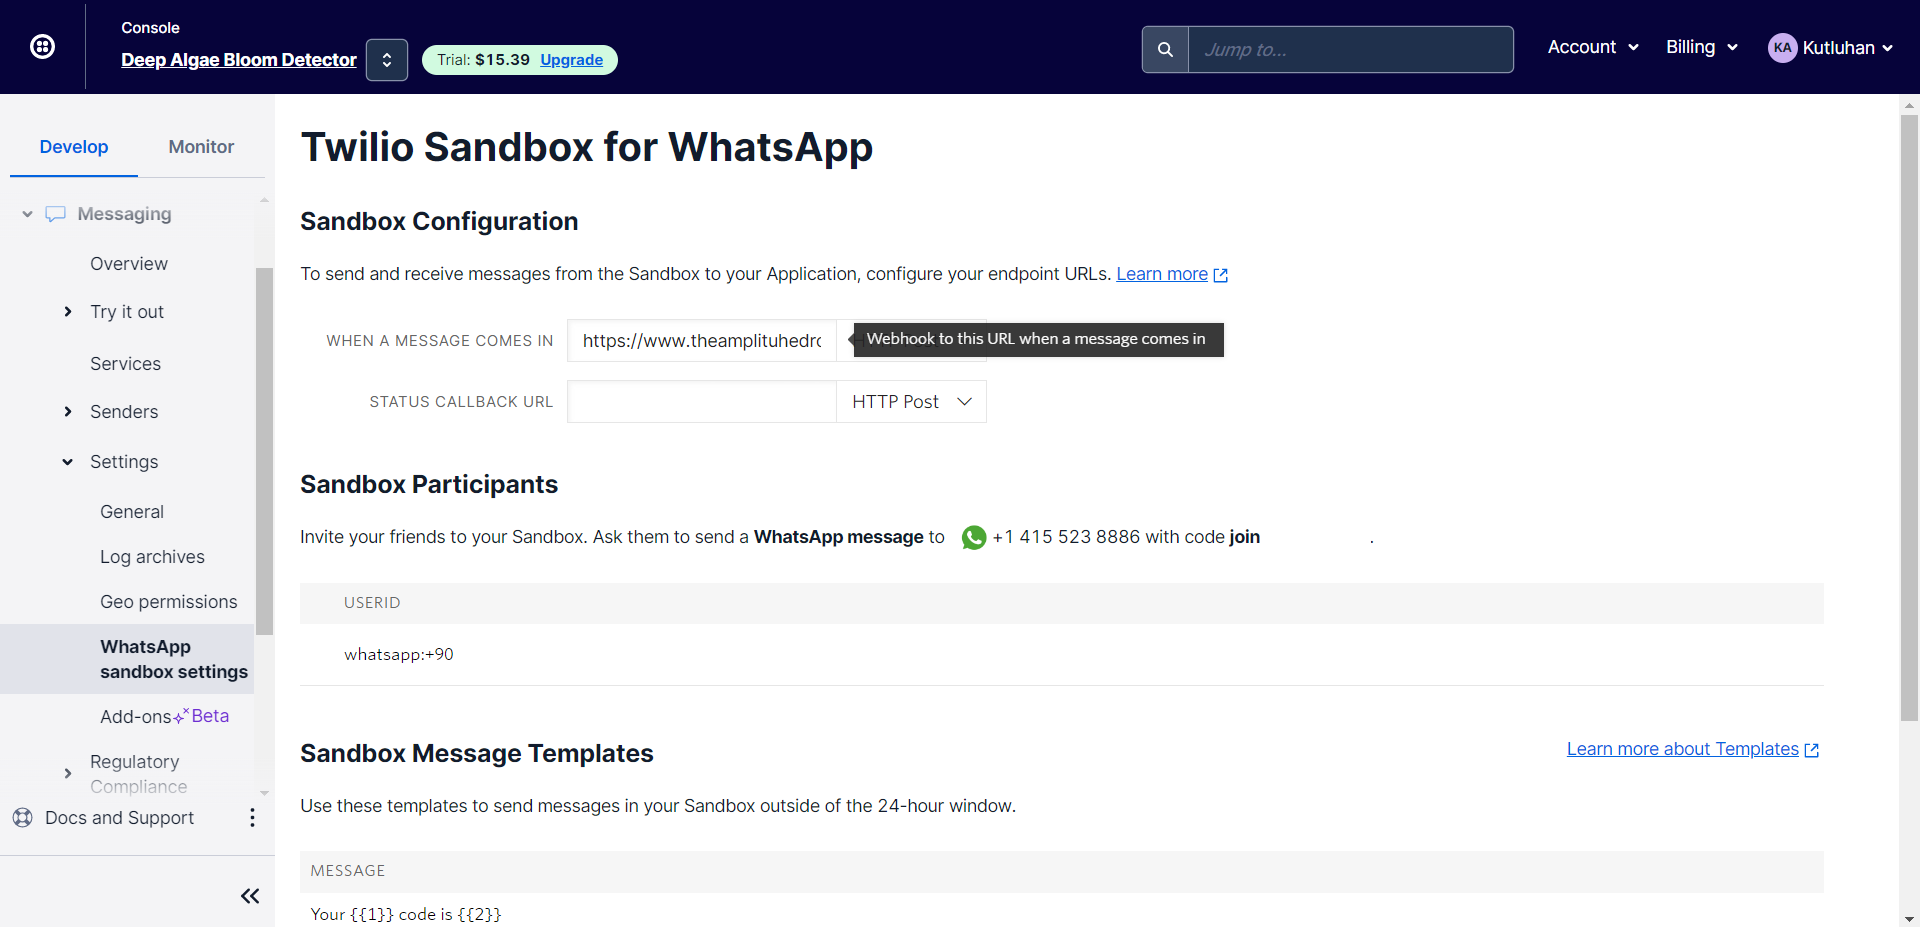Screen dimensions: 1920x927
Task: Open the Account menu
Action: [x=1592, y=47]
